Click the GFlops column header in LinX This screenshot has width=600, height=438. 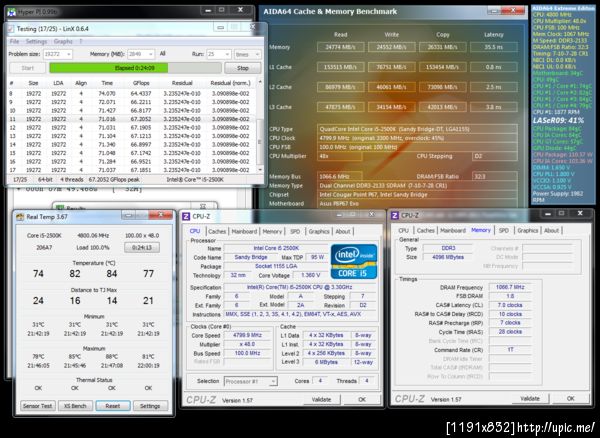pyautogui.click(x=141, y=83)
